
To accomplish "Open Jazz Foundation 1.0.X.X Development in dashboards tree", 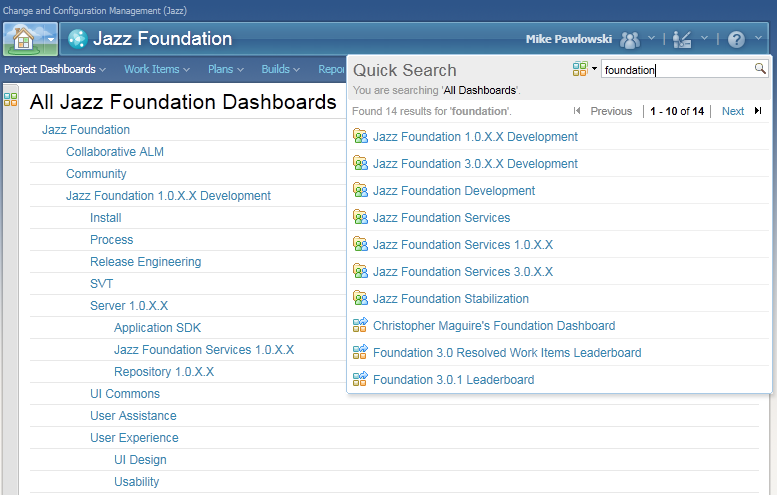I will coord(168,195).
